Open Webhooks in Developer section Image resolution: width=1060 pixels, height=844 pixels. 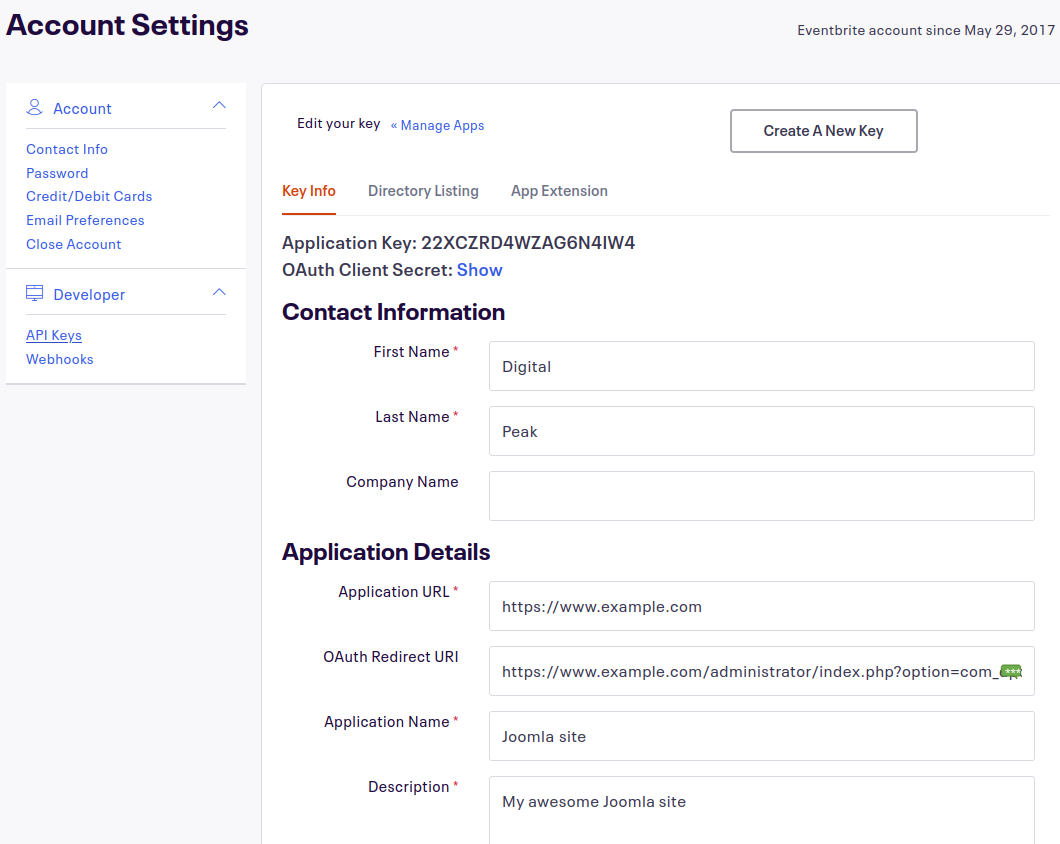(x=60, y=359)
